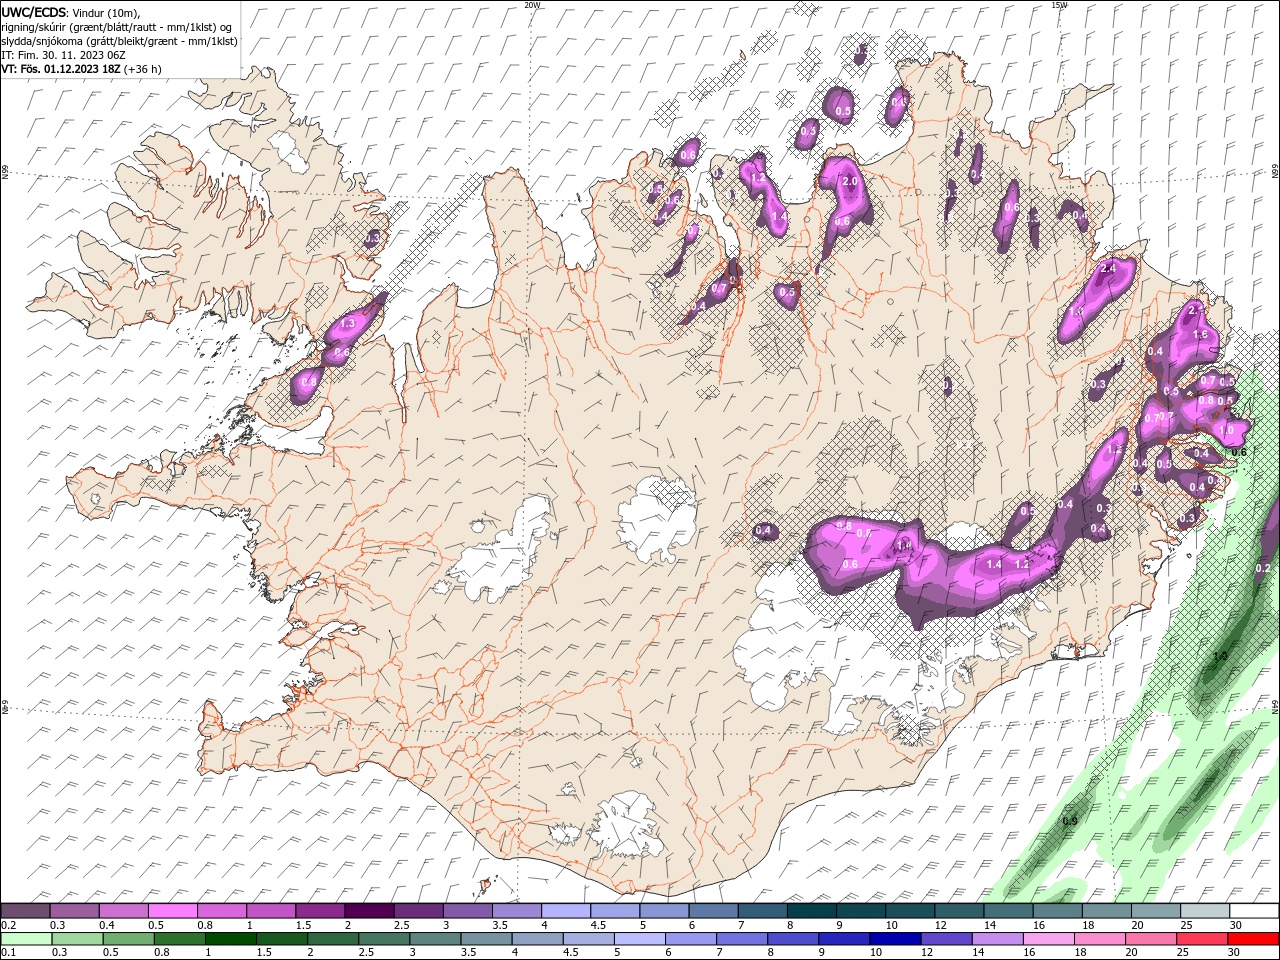Pick the pale grey snow swatch at 25

1205,911
